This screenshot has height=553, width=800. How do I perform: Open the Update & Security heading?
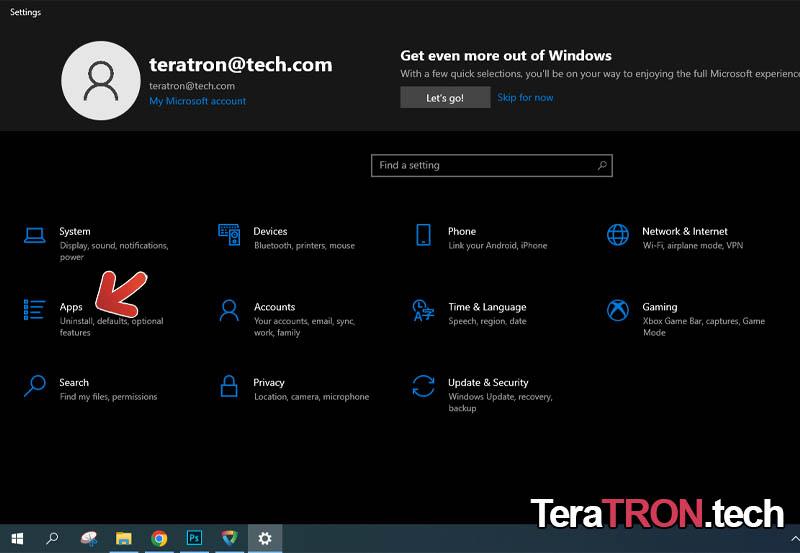click(x=488, y=382)
